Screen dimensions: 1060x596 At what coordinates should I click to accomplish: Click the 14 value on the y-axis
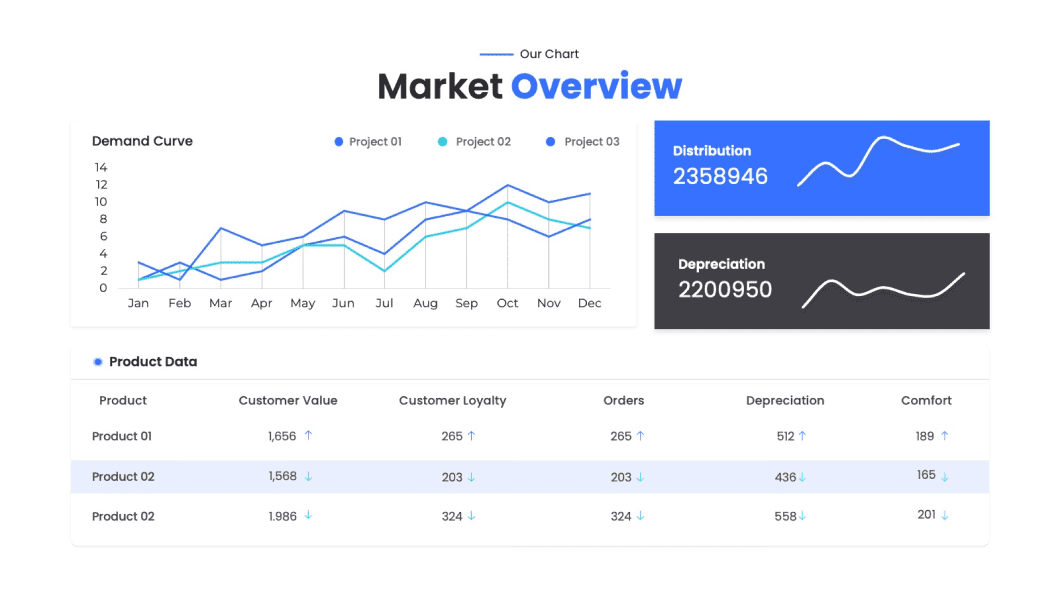[101, 168]
